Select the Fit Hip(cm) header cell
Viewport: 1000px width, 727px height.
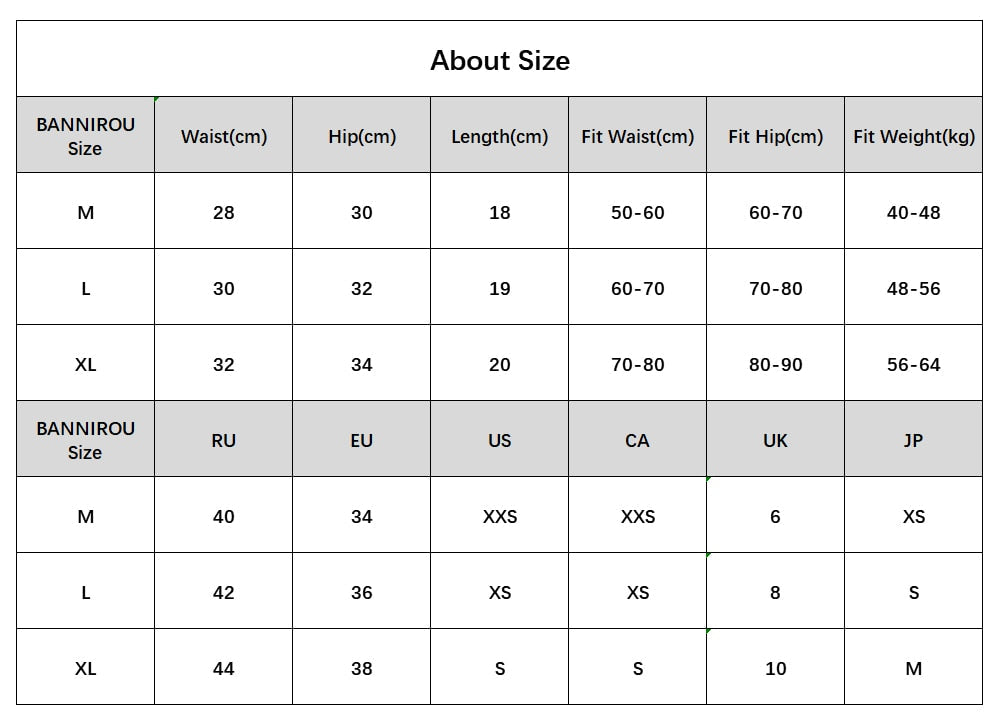click(x=775, y=137)
